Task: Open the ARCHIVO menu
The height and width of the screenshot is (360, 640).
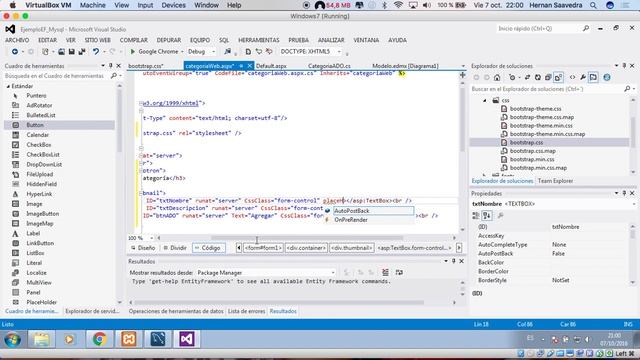Action: pyautogui.click(x=17, y=40)
